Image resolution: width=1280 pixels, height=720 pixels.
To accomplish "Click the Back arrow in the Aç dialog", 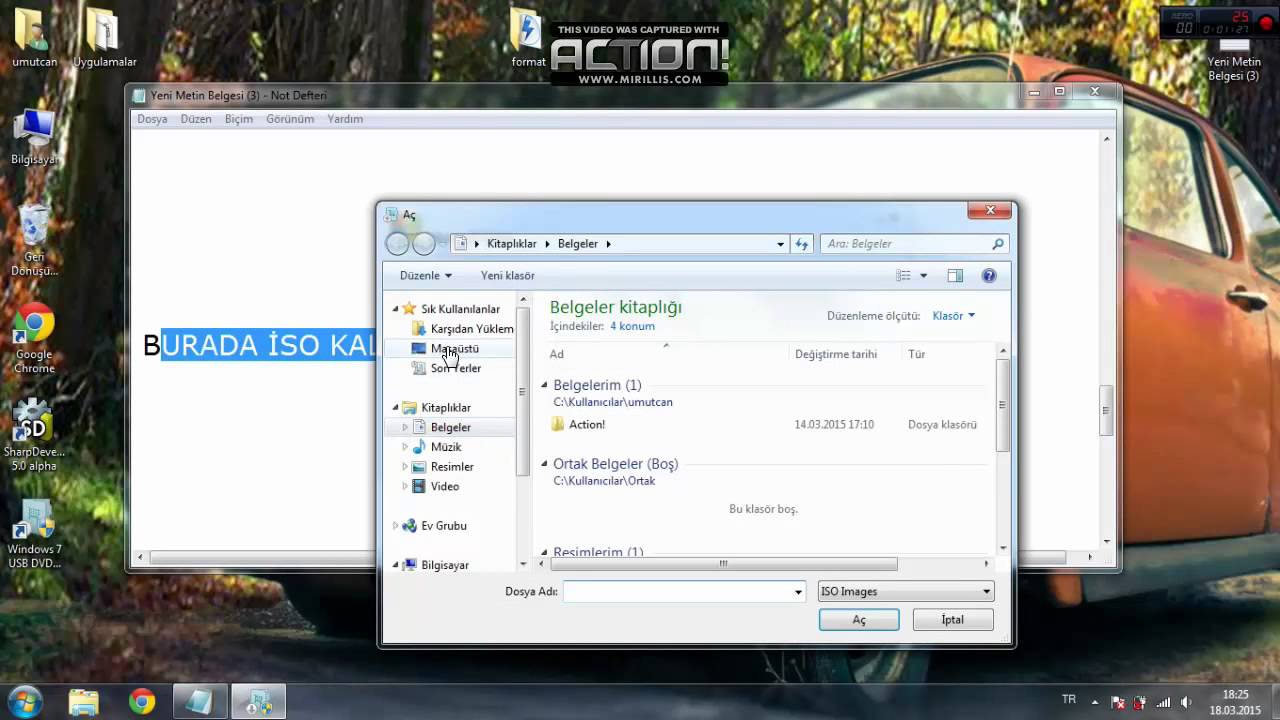I will click(398, 244).
